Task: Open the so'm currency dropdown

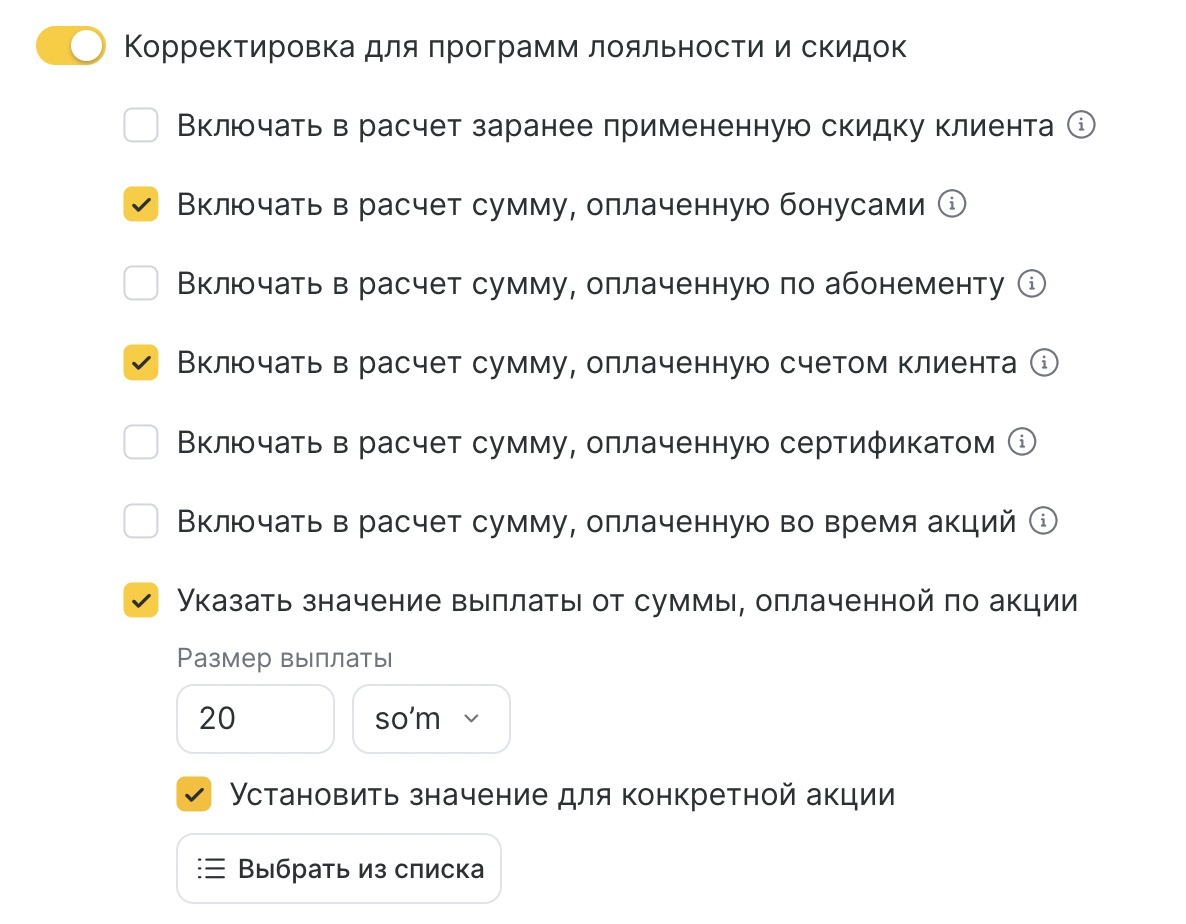Action: coord(431,719)
